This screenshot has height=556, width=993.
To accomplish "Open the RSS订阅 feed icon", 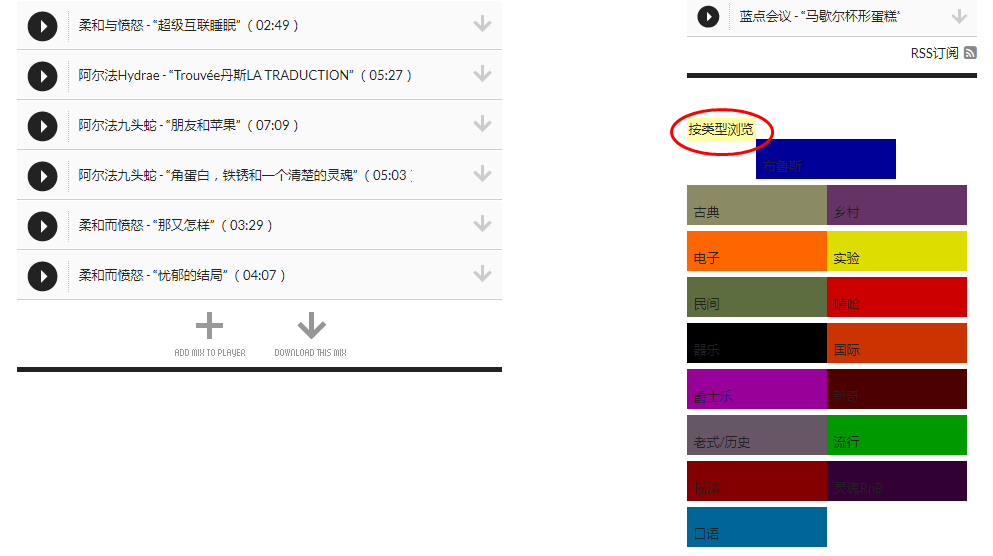I will click(x=970, y=53).
